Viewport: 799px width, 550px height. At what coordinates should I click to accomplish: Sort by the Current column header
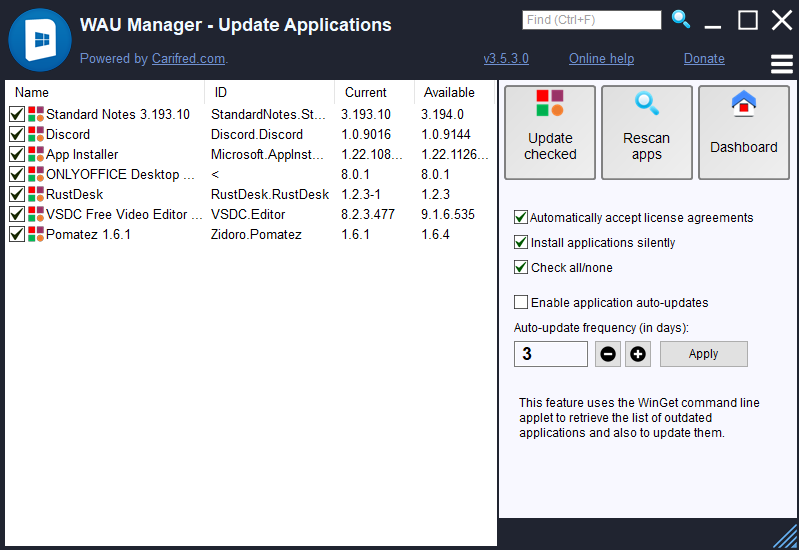point(374,92)
